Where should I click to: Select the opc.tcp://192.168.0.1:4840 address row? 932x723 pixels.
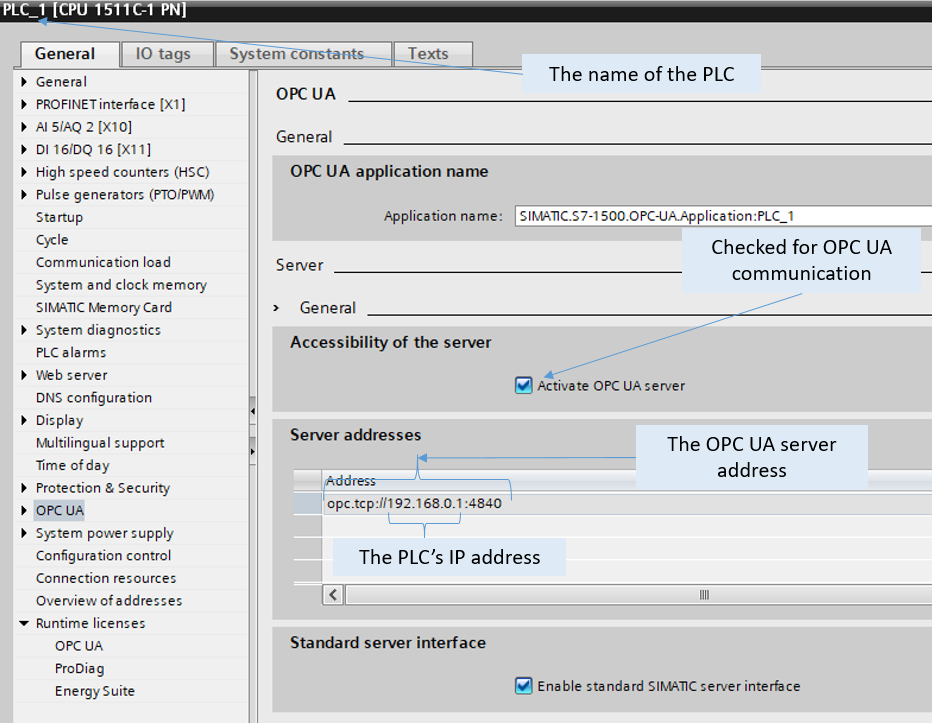pyautogui.click(x=414, y=503)
